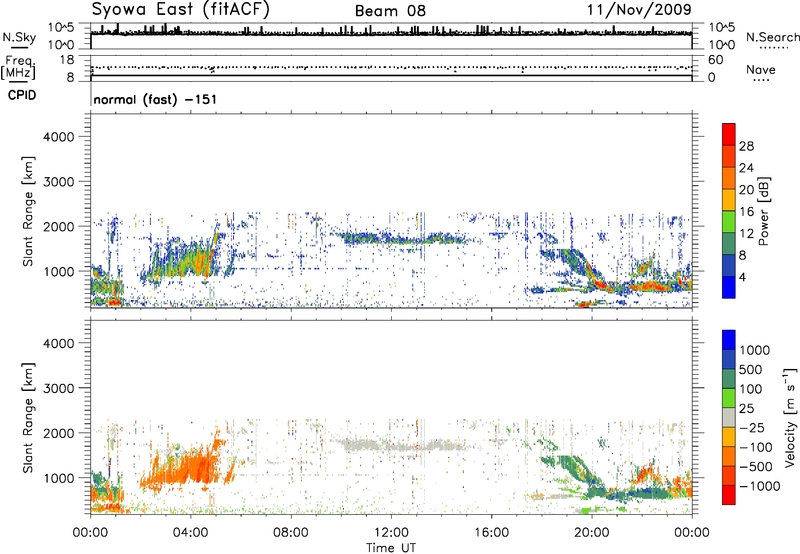Click the orange echo patch near 04:00 in velocity panel
This screenshot has width=800, height=554.
(x=186, y=467)
